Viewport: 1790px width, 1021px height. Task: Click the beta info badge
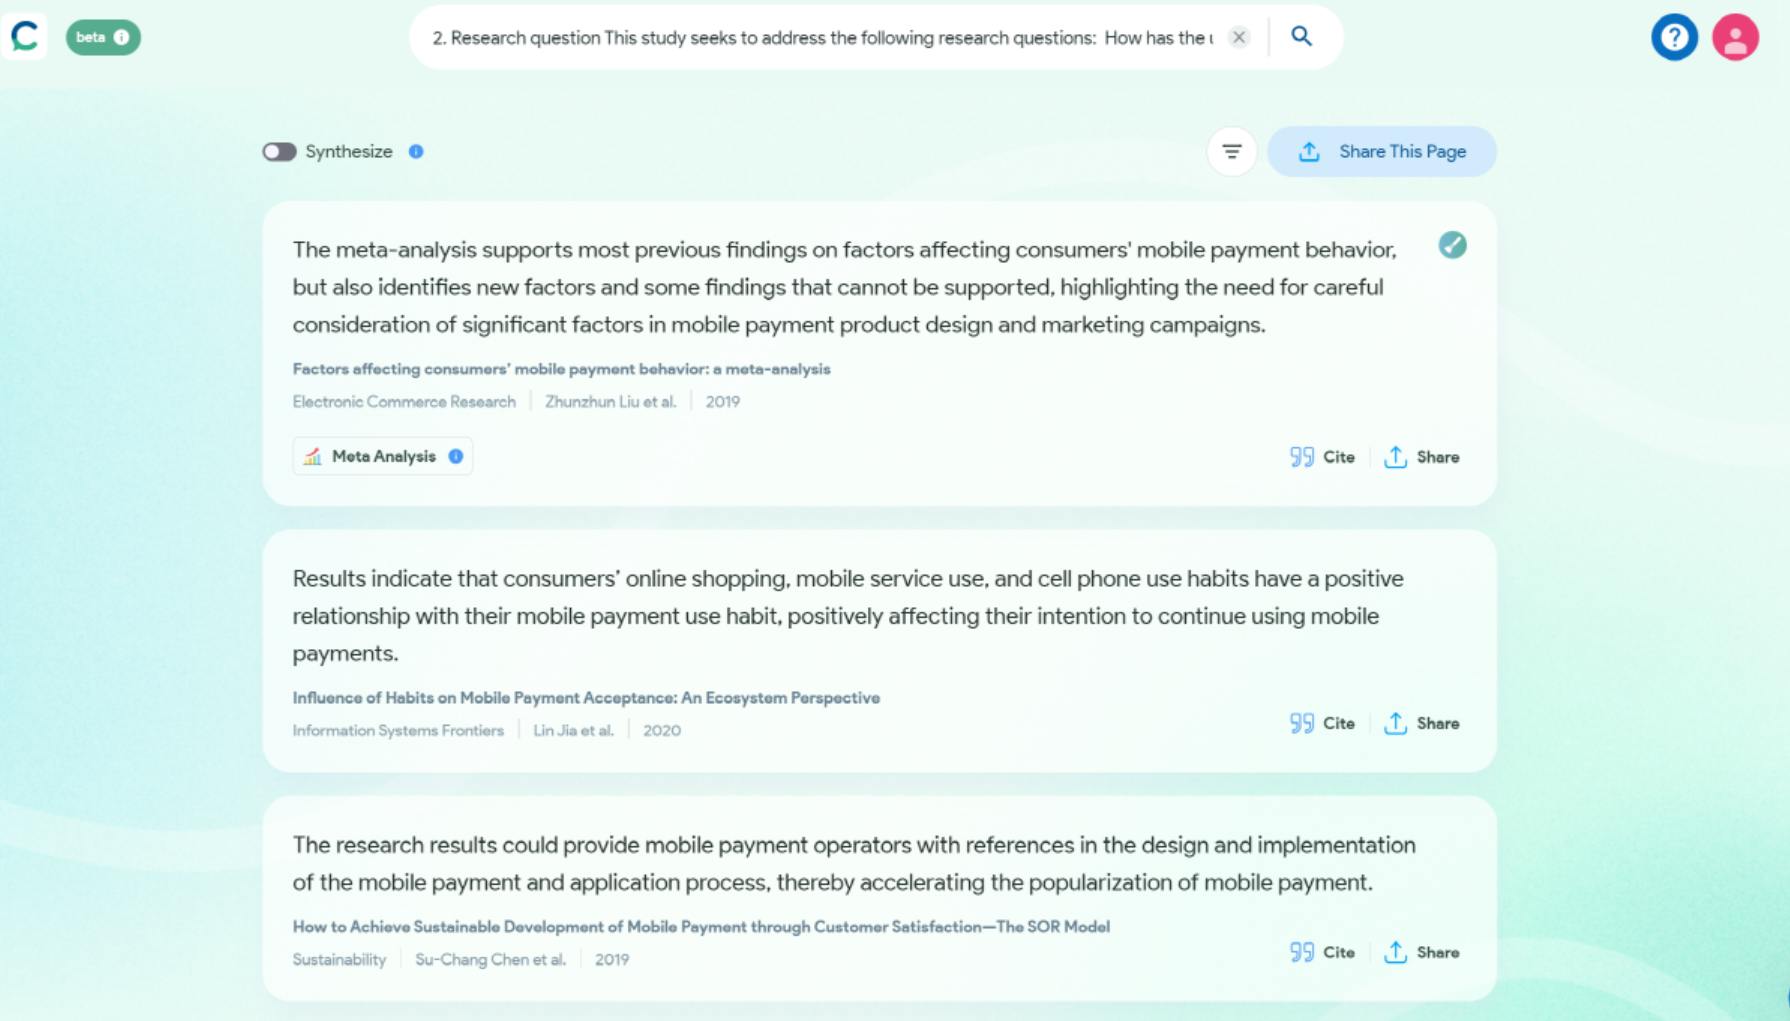pyautogui.click(x=103, y=37)
